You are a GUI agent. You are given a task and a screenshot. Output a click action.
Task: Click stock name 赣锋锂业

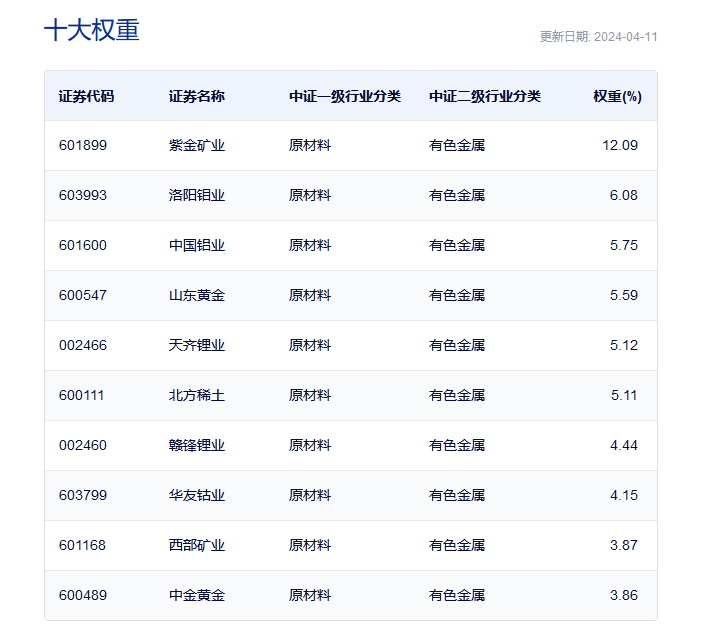click(x=197, y=445)
